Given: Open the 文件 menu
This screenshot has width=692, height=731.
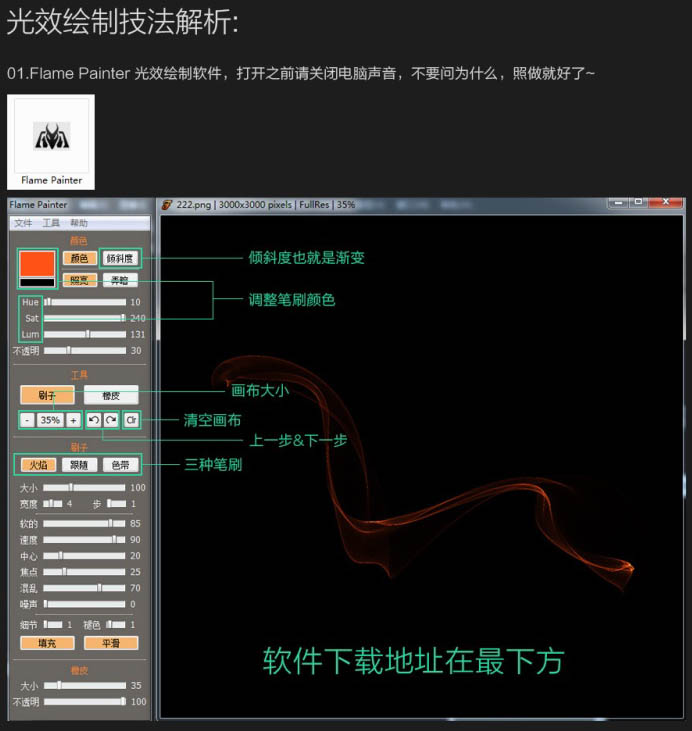Looking at the screenshot, I should click(x=23, y=223).
